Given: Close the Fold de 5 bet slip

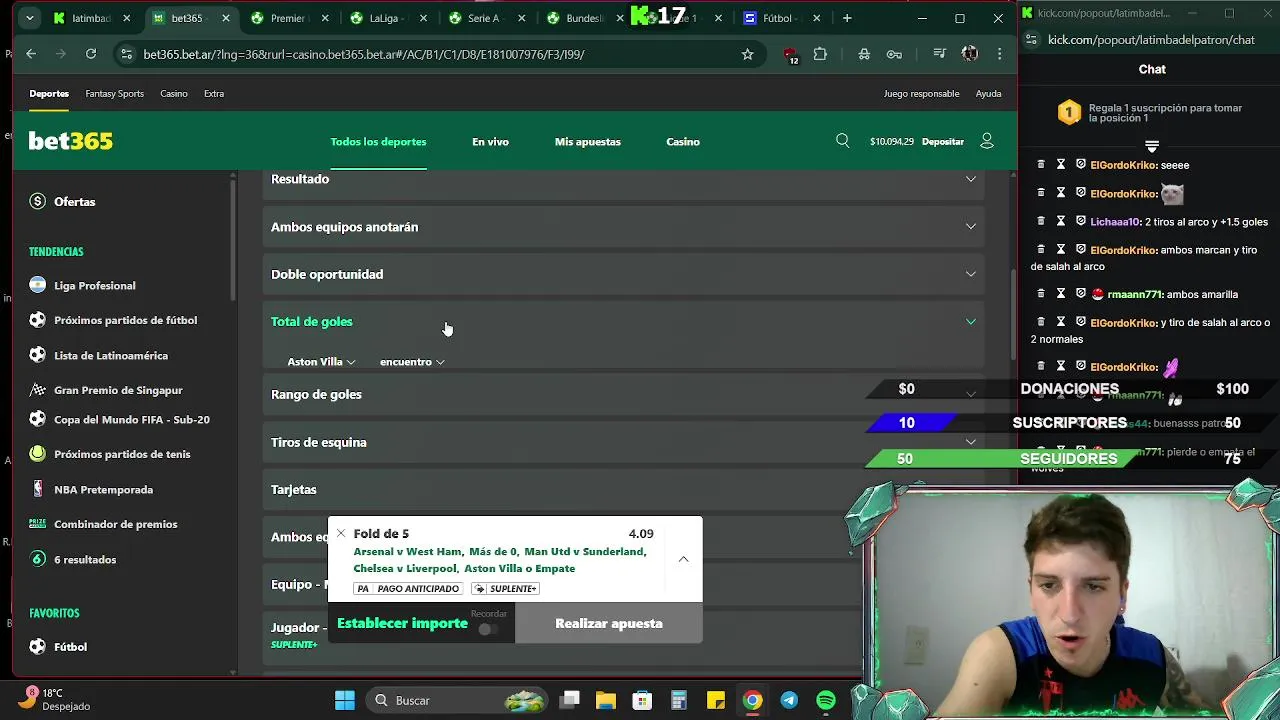Looking at the screenshot, I should [x=341, y=534].
